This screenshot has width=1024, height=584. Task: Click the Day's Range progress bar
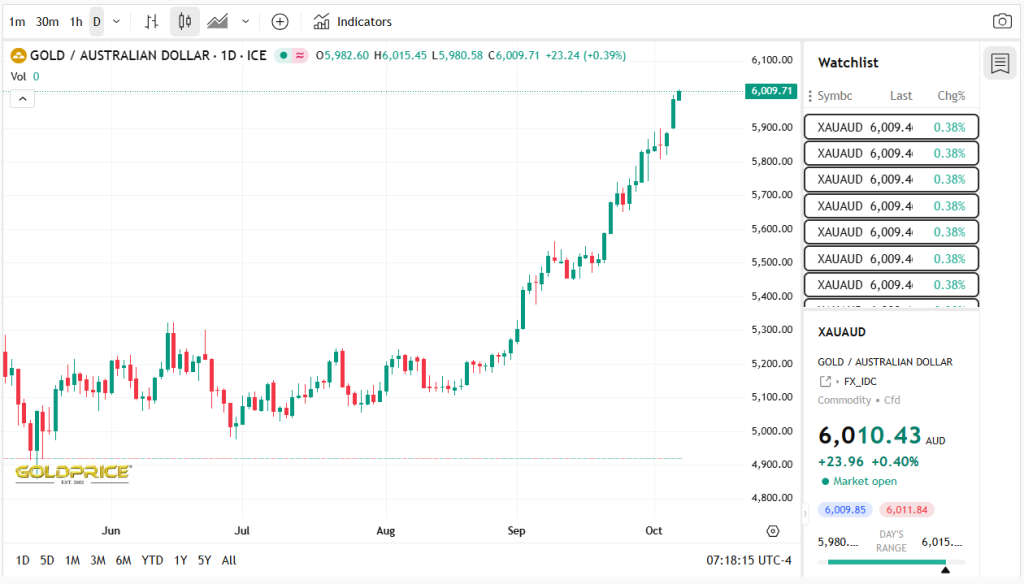click(x=891, y=562)
